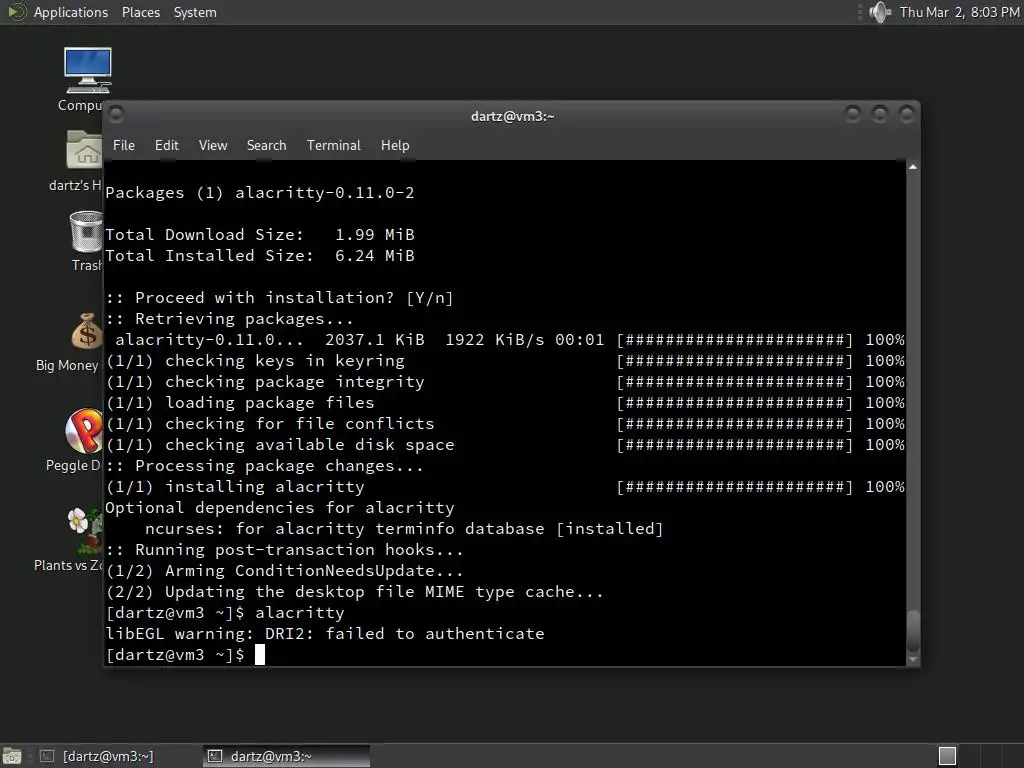Image resolution: width=1024 pixels, height=768 pixels.
Task: Click the 'ncurses: for alacritty terminfo database' line
Action: [404, 528]
